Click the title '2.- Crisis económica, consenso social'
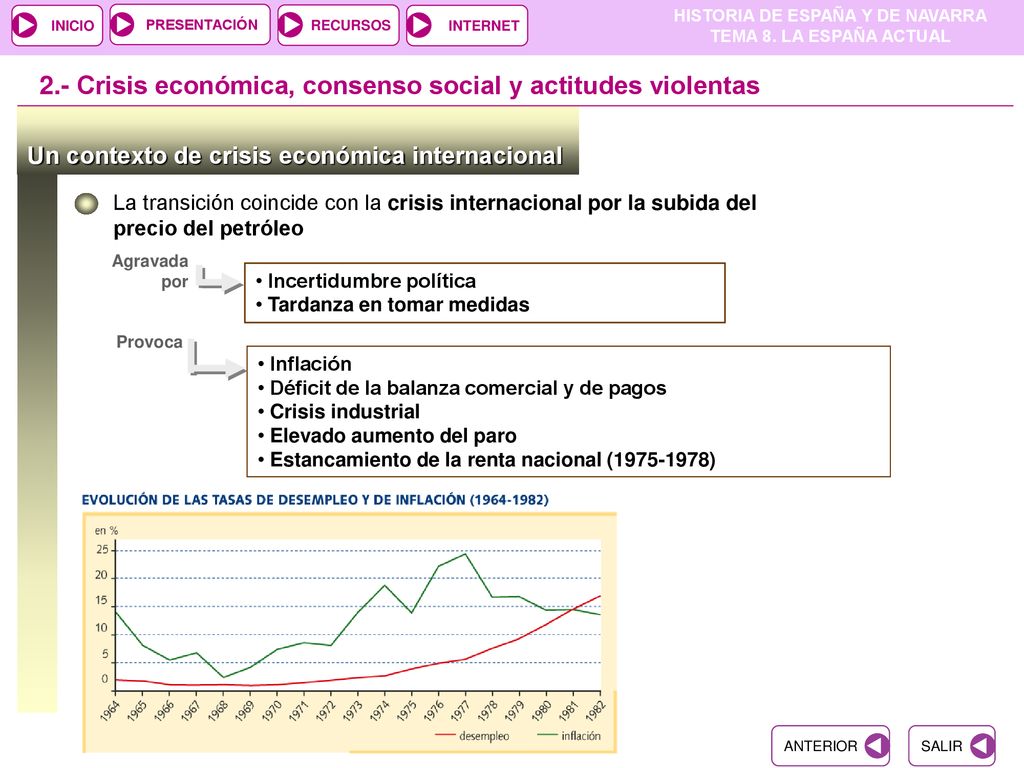The width and height of the screenshot is (1024, 768). [x=399, y=86]
